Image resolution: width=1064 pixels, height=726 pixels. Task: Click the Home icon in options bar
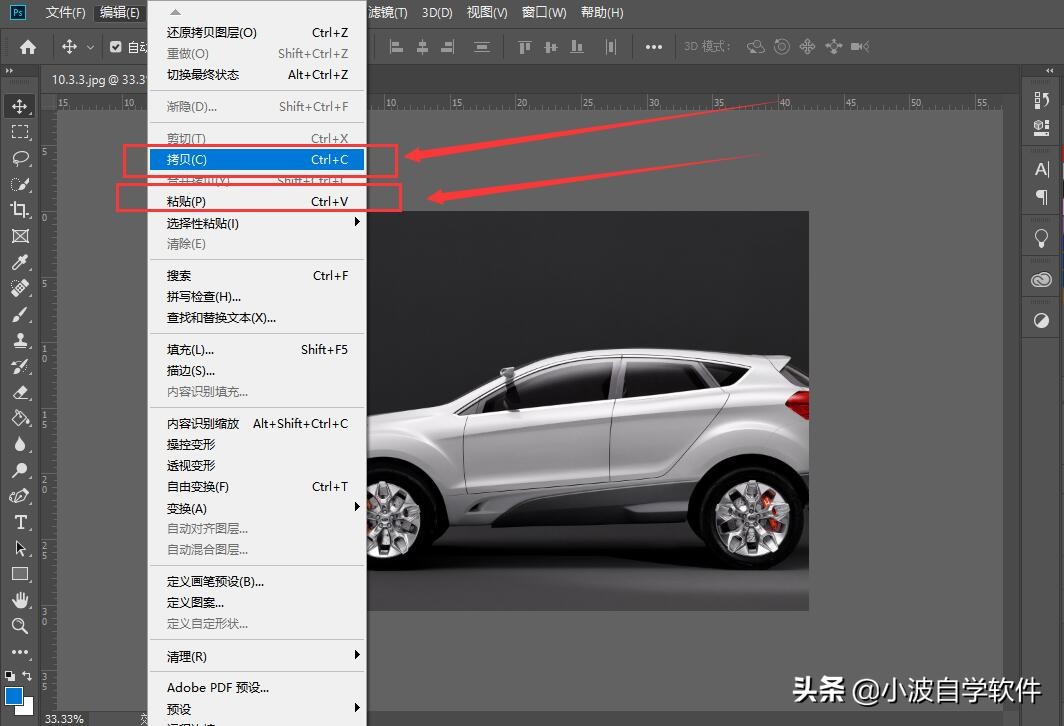click(x=28, y=47)
